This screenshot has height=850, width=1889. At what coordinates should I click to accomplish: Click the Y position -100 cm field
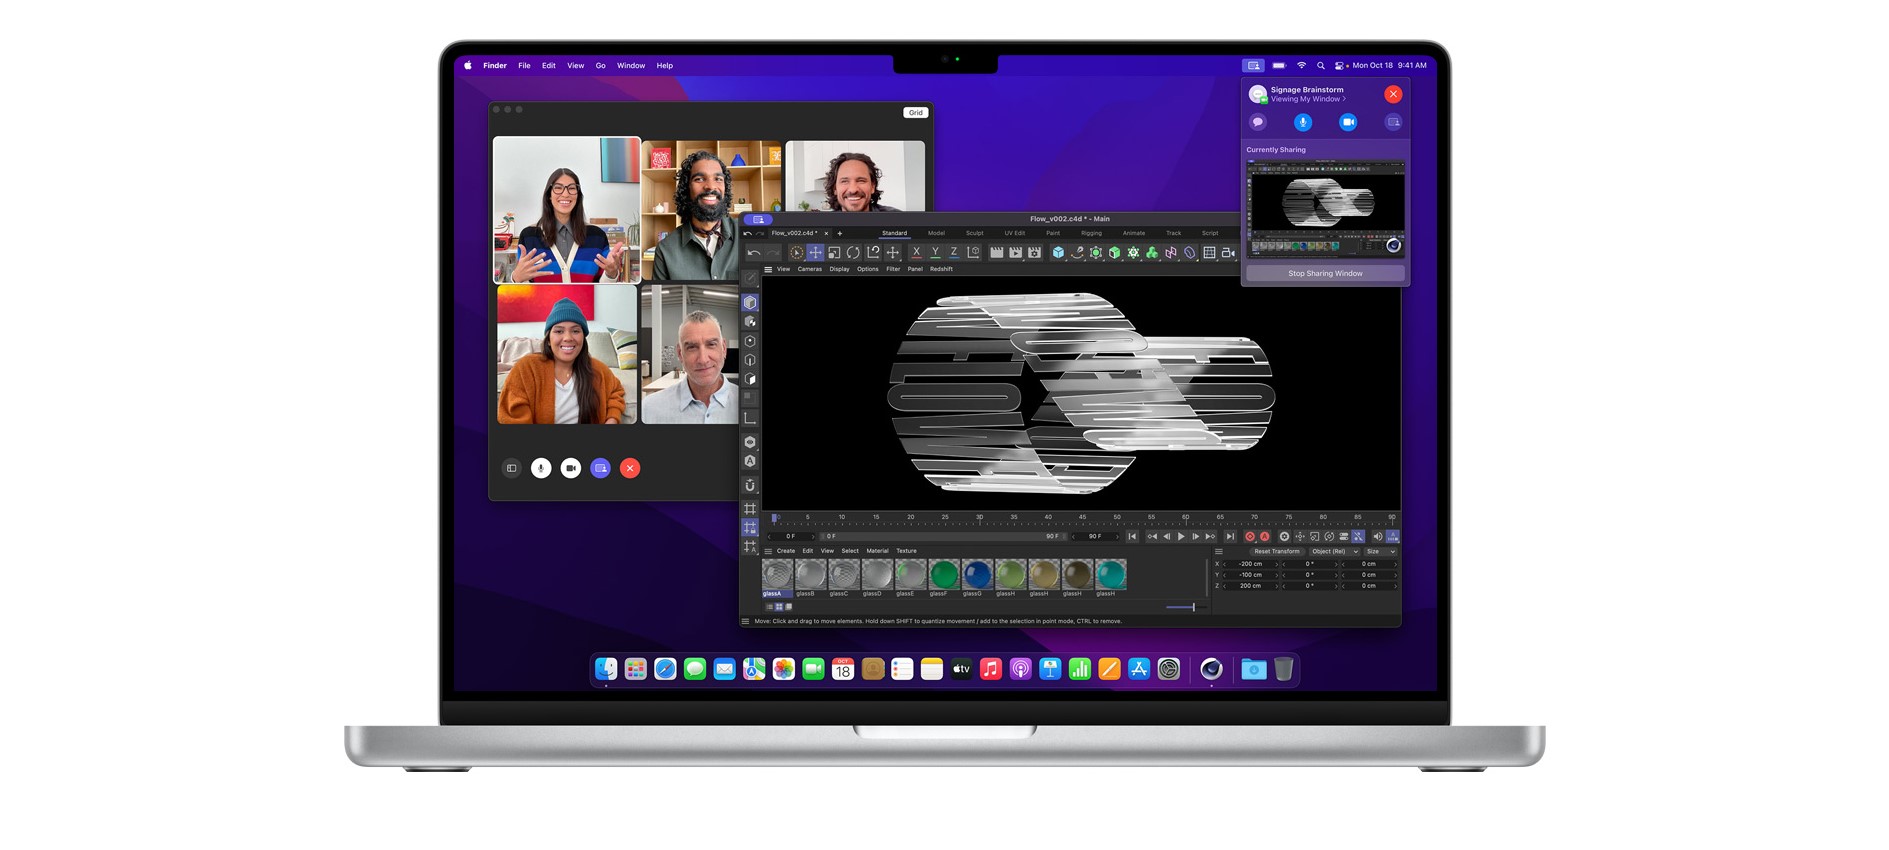[x=1250, y=575]
